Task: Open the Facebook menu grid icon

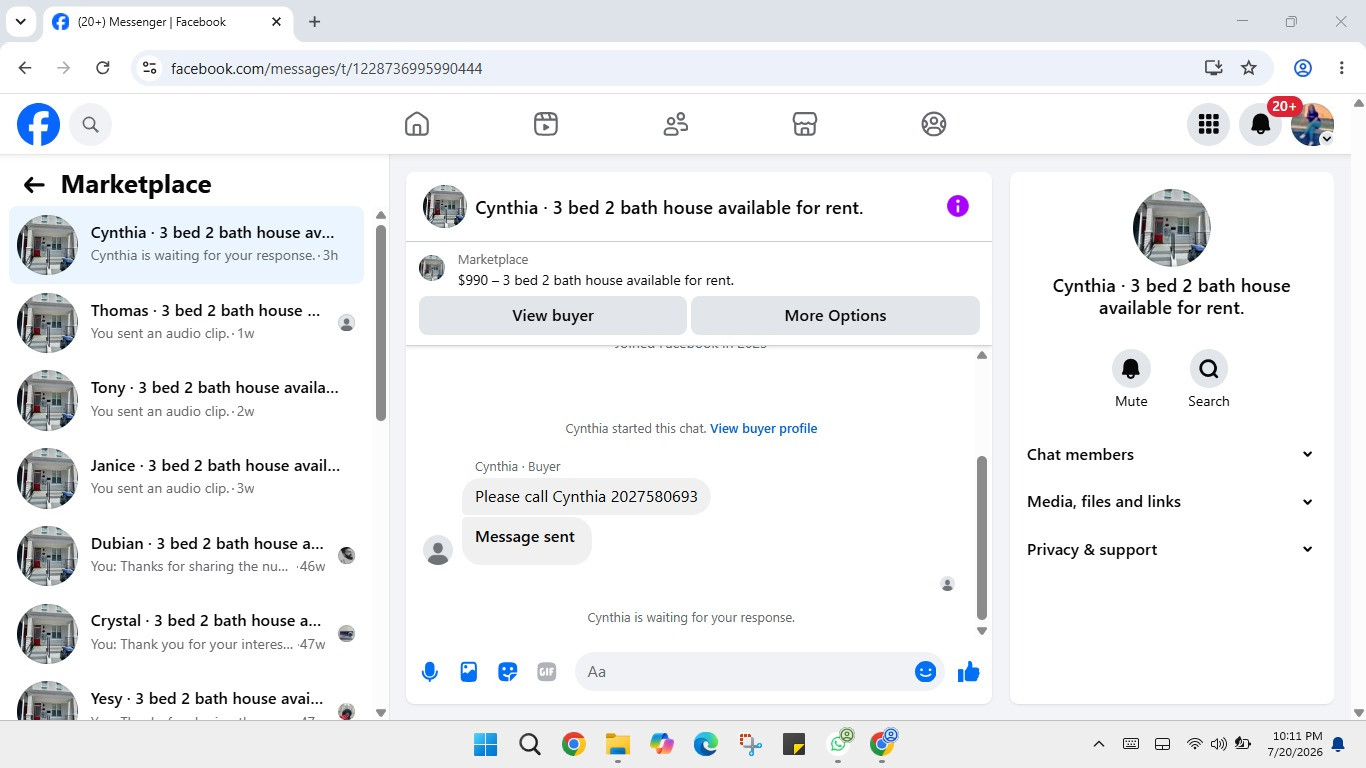Action: click(x=1209, y=124)
